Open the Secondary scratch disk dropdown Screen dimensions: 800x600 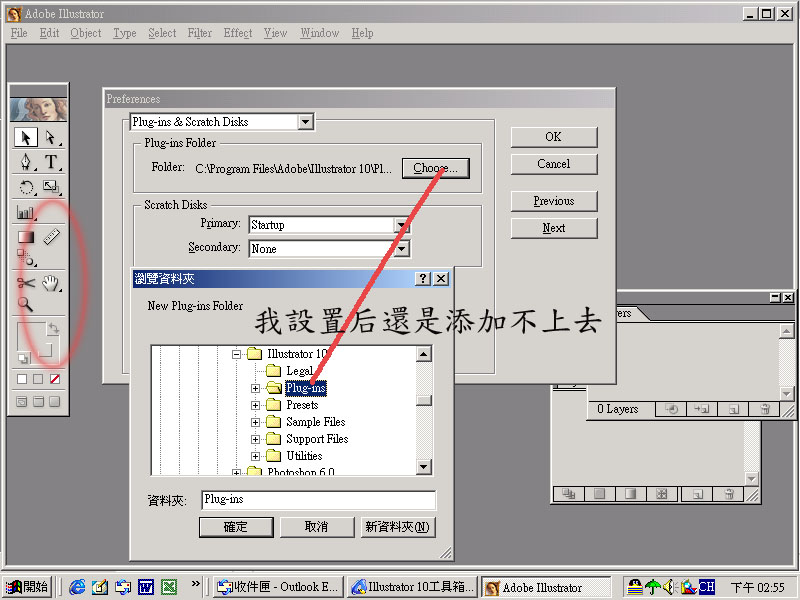[x=401, y=249]
